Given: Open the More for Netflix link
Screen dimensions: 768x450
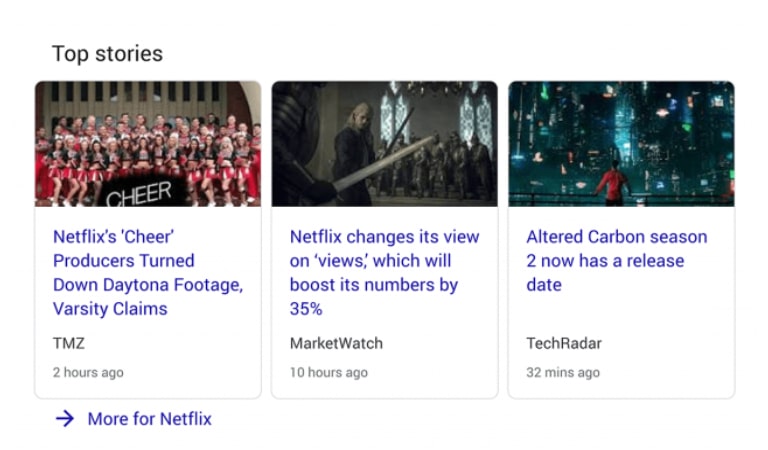Looking at the screenshot, I should tap(149, 419).
